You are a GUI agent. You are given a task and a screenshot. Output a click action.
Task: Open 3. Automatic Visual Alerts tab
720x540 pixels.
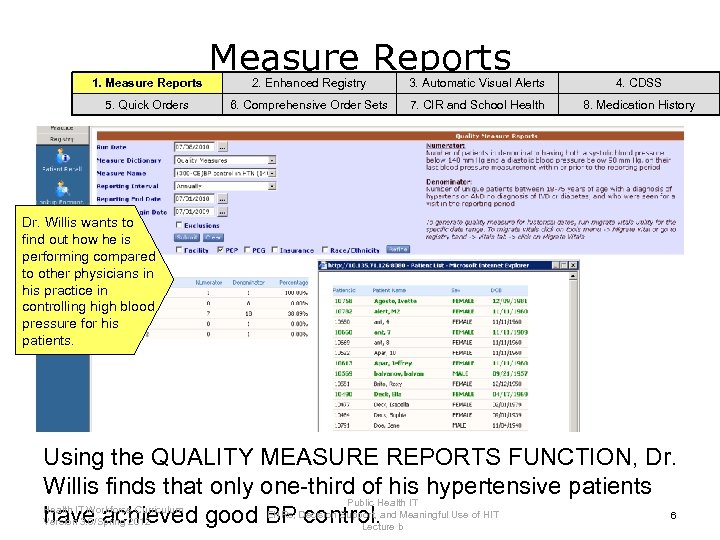477,83
